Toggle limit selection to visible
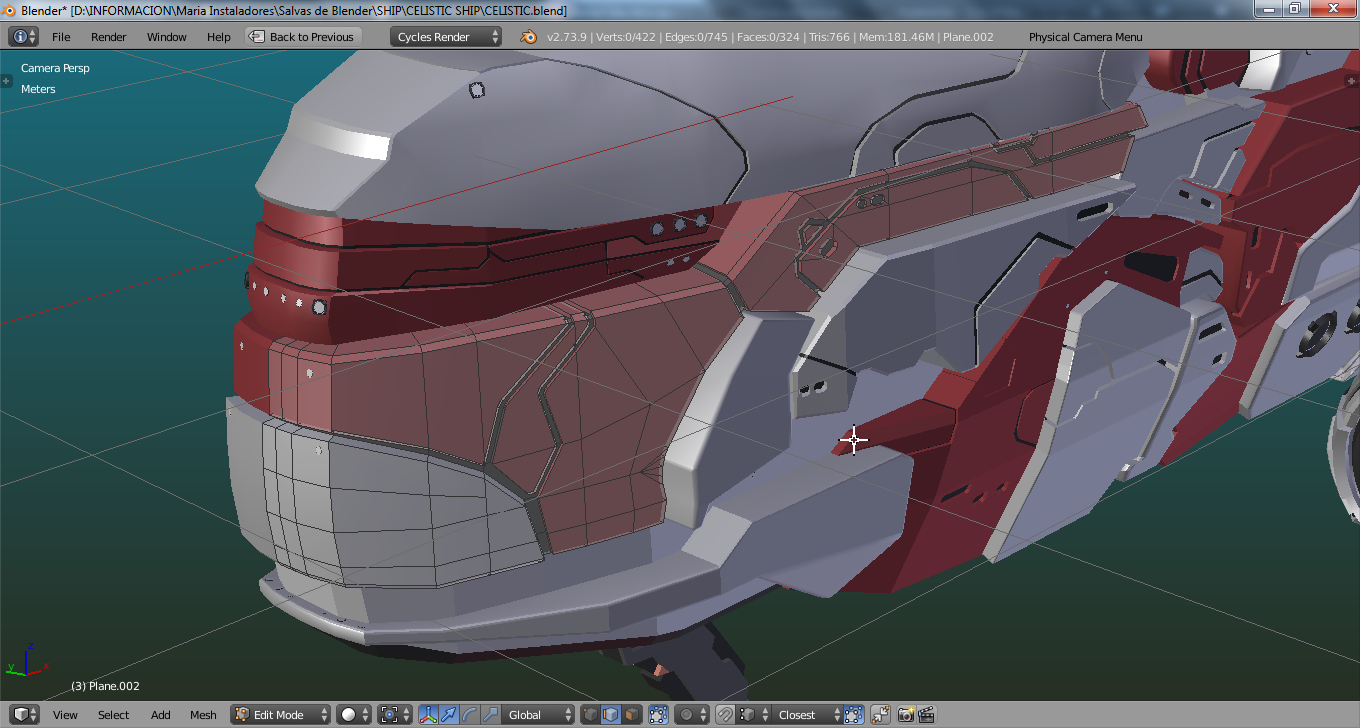Viewport: 1360px width, 728px height. click(658, 715)
